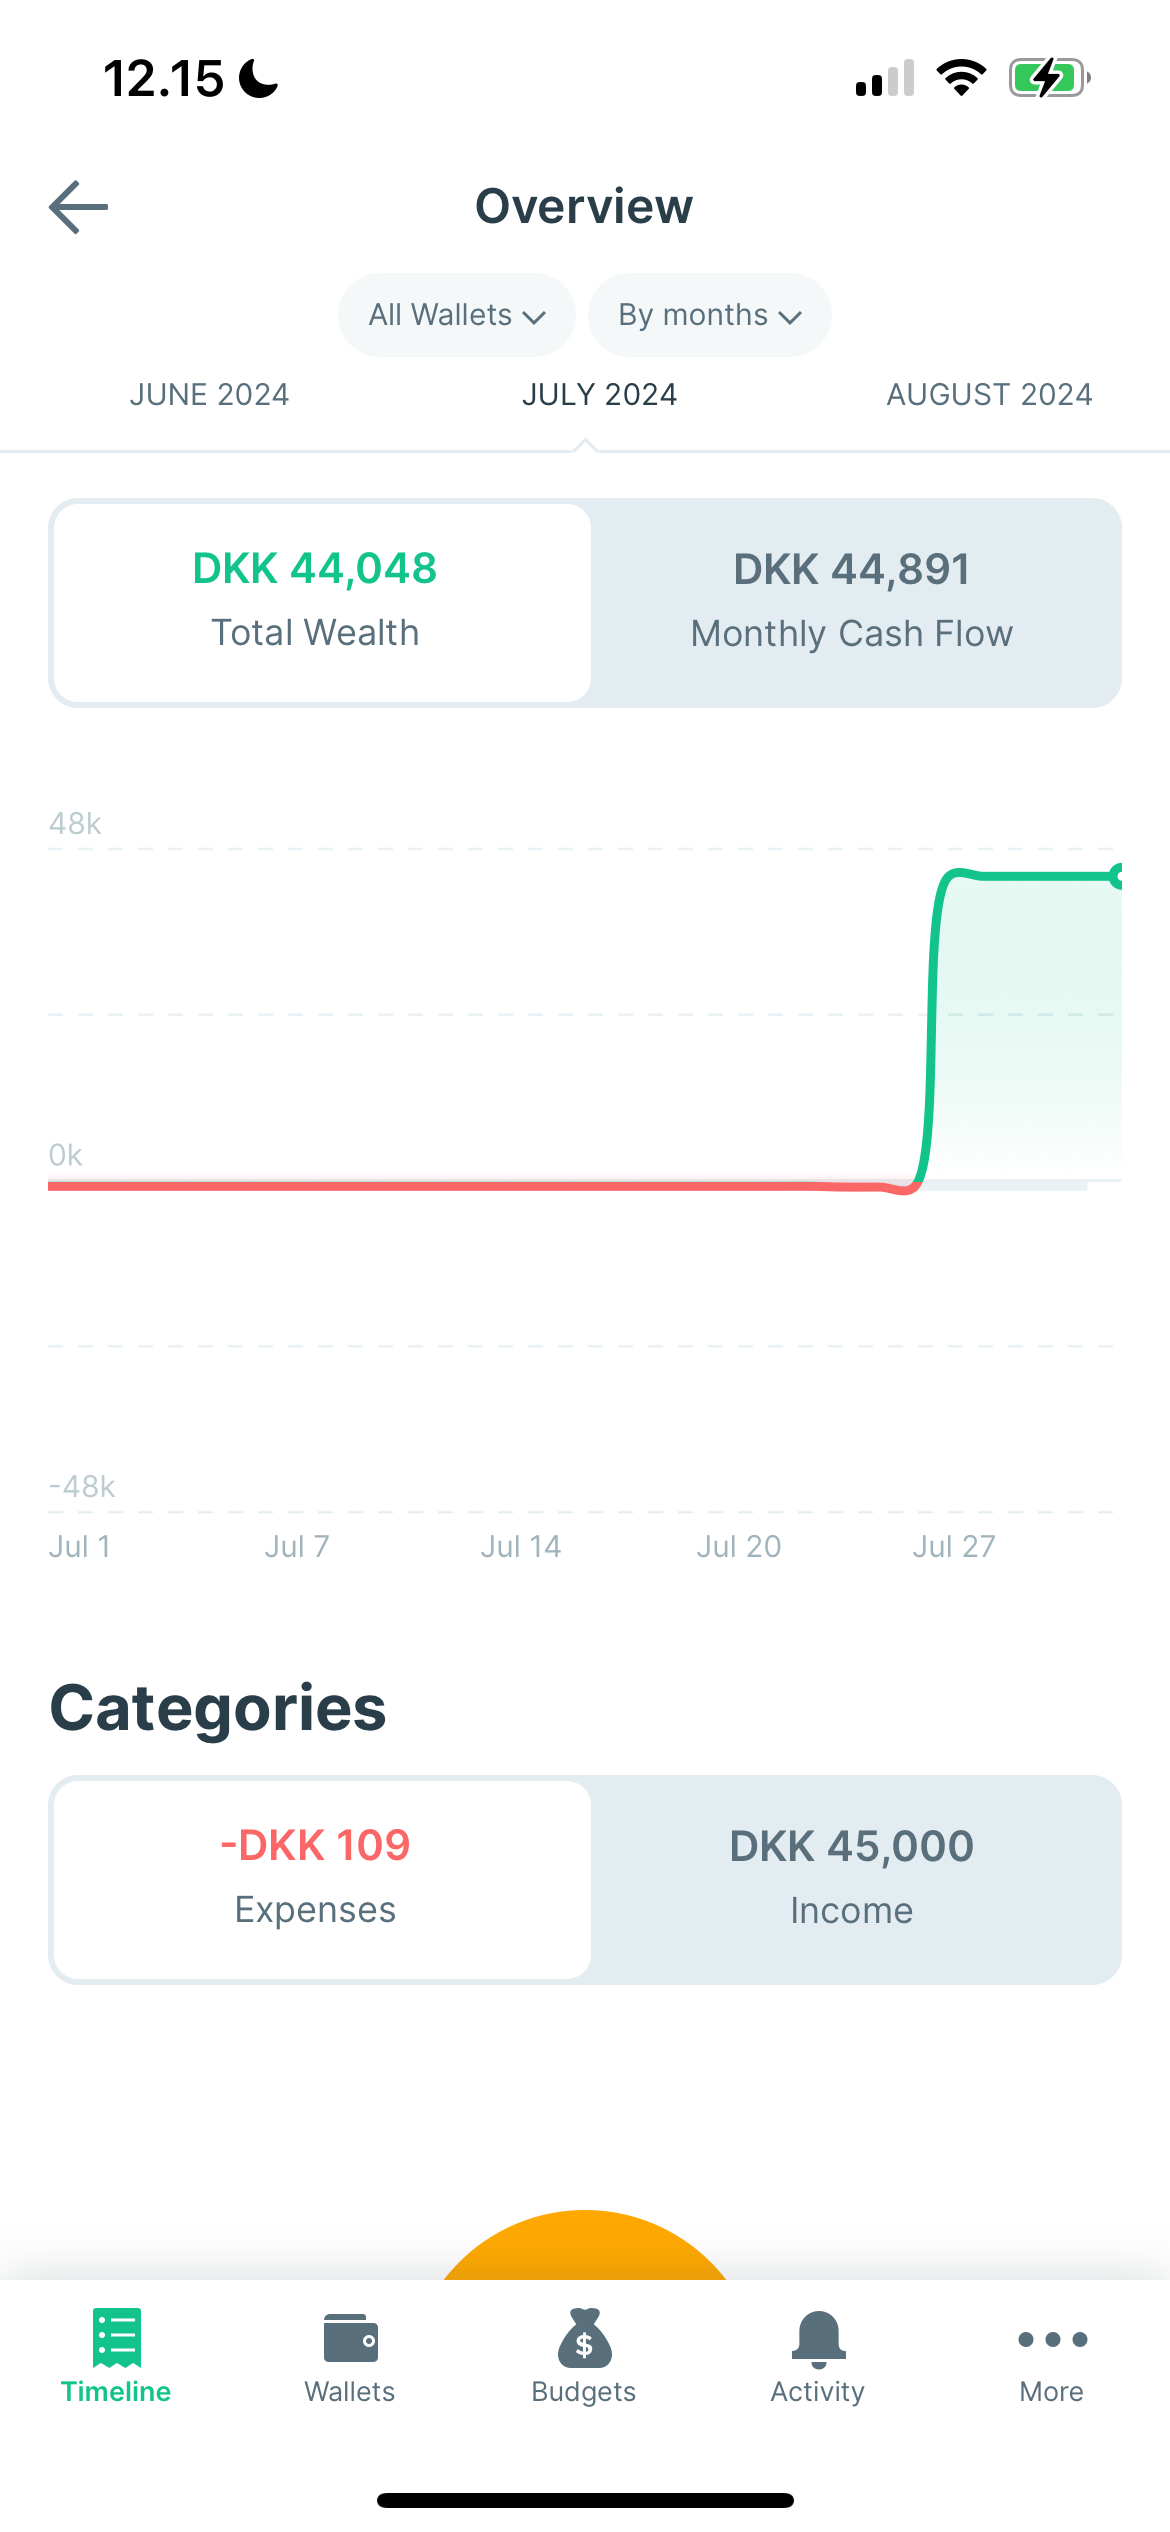Expand the By months dropdown
This screenshot has height=2532, width=1170.
point(710,315)
